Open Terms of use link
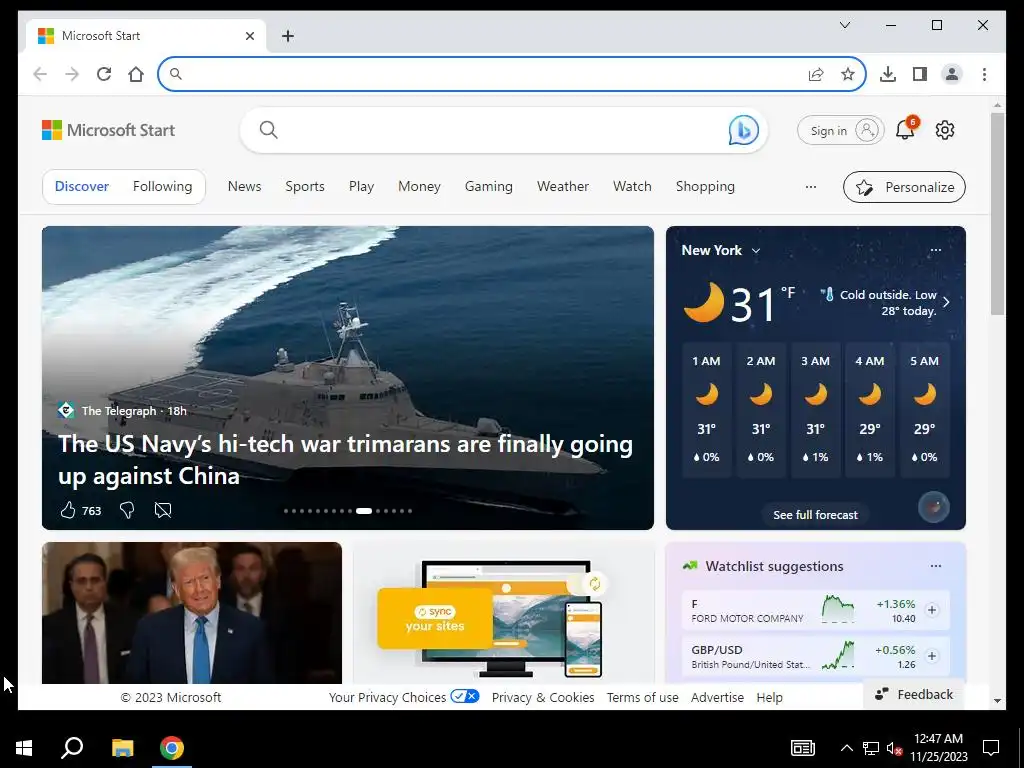Screen dimensions: 1024x768 [643, 697]
